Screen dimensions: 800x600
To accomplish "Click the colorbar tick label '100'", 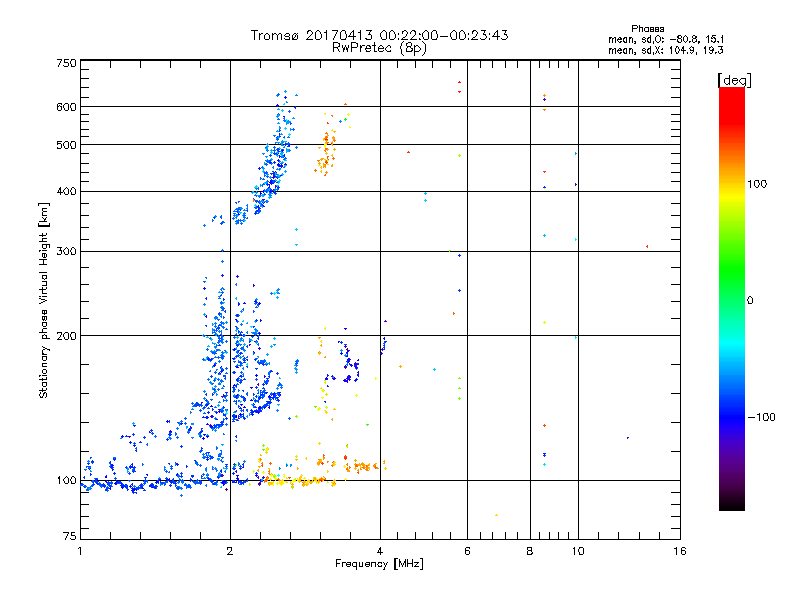I will 757,184.
